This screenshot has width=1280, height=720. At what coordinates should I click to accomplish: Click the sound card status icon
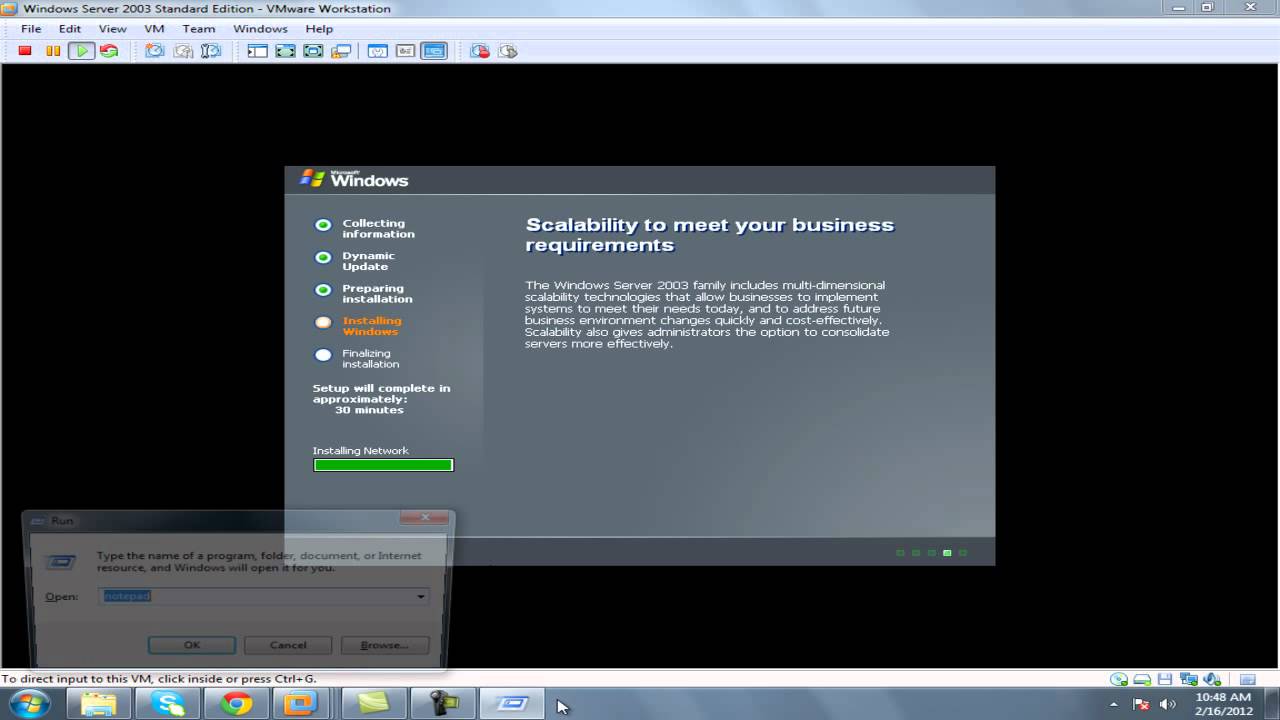[1211, 679]
